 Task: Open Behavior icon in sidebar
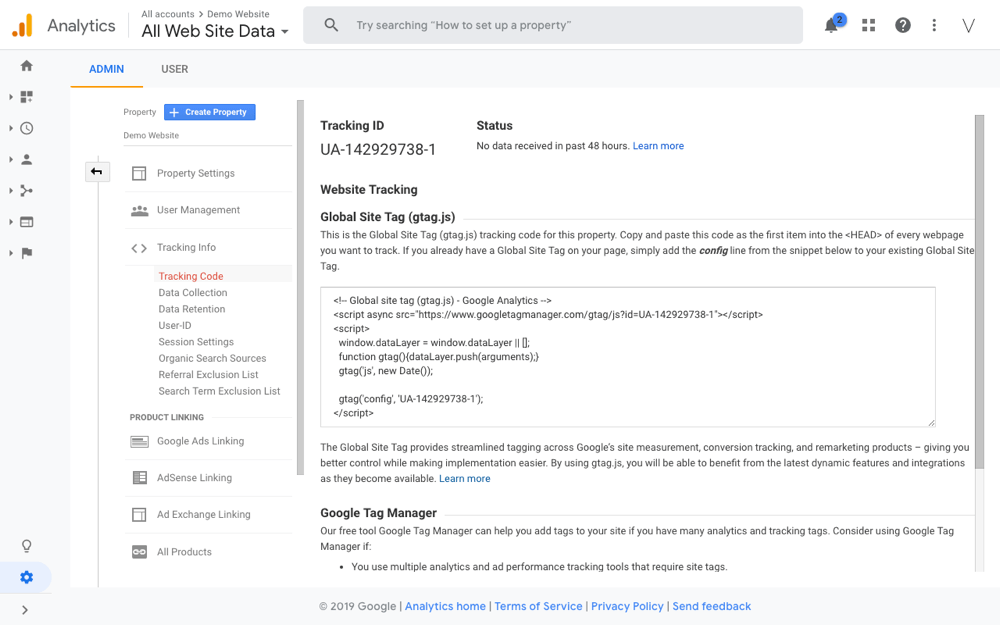[26, 222]
